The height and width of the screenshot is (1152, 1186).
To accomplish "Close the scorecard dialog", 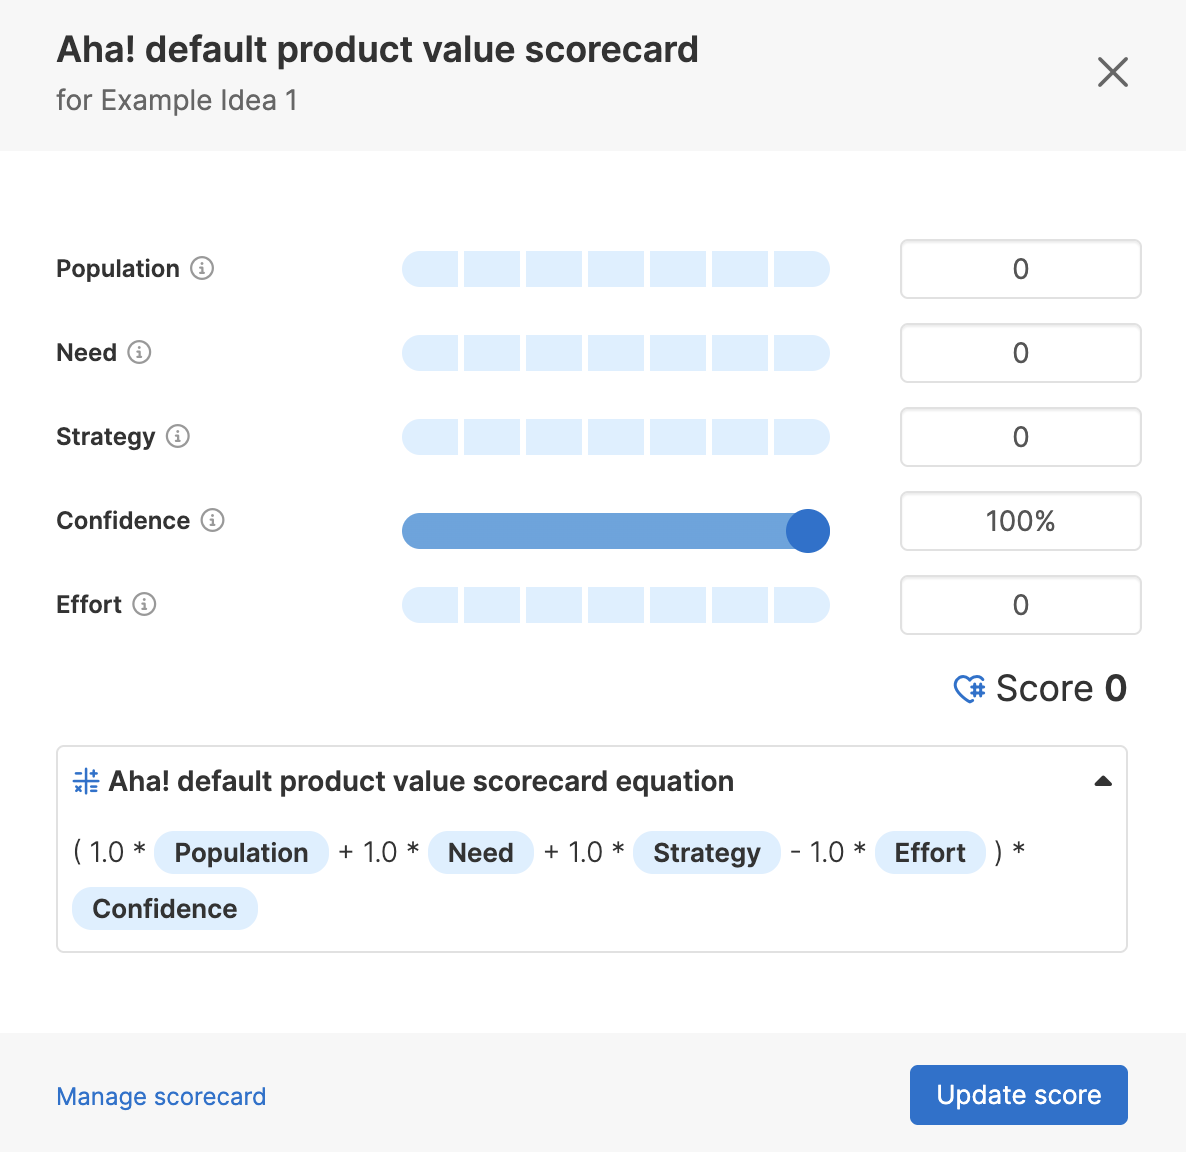I will (1112, 72).
